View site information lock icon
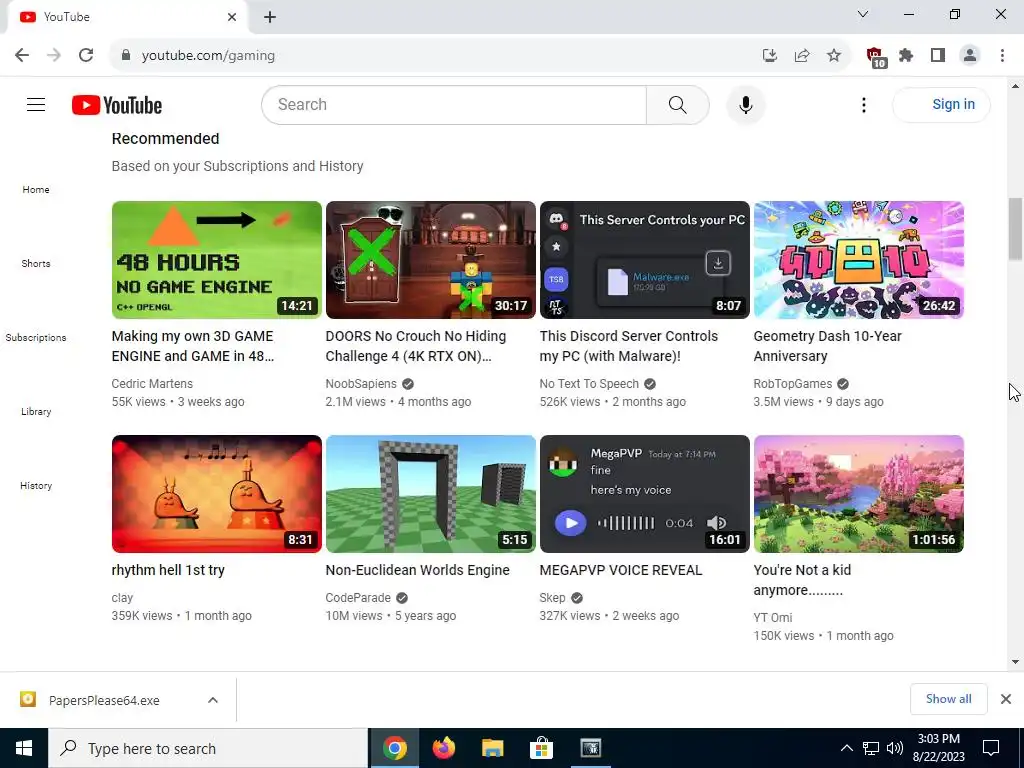Screen dimensions: 1024x768 tap(126, 56)
